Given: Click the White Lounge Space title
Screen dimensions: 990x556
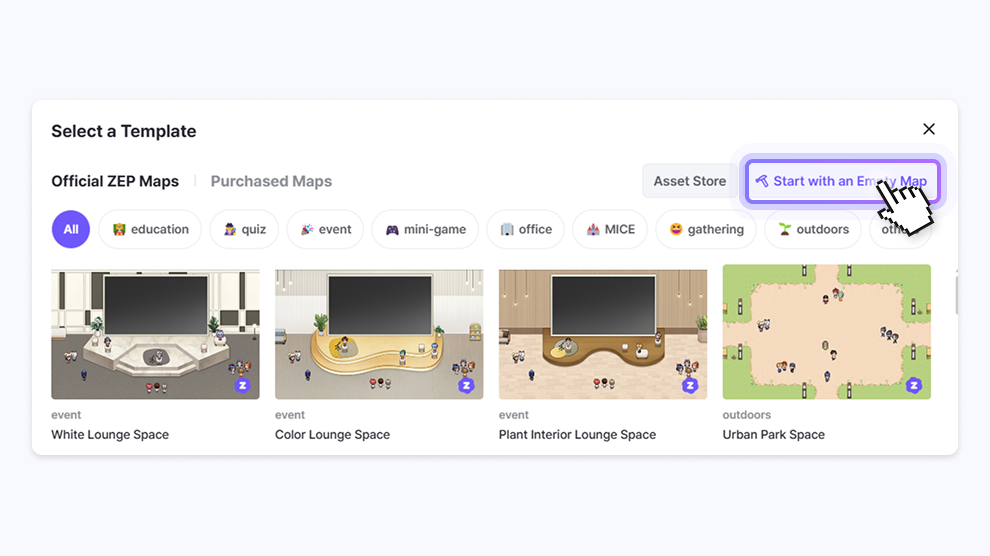Looking at the screenshot, I should 110,434.
